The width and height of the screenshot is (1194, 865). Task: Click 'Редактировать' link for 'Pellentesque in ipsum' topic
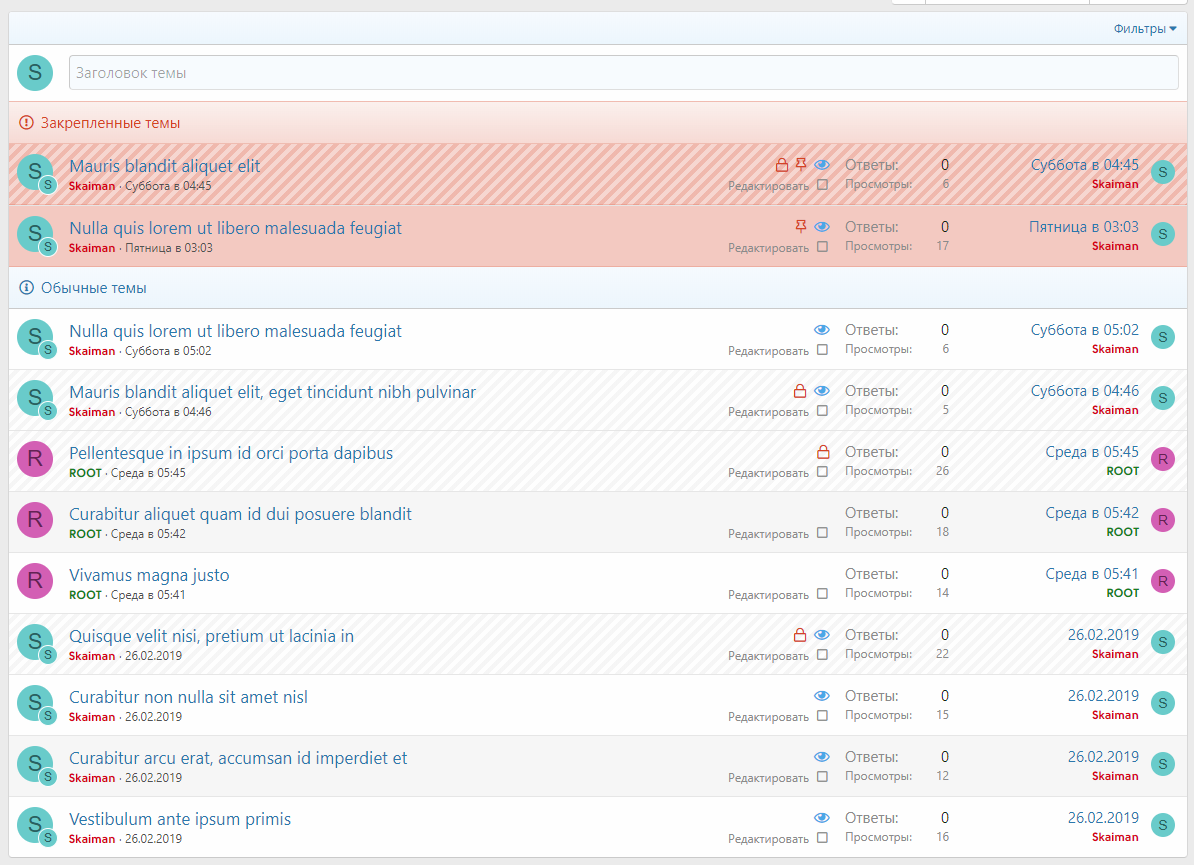pyautogui.click(x=768, y=473)
